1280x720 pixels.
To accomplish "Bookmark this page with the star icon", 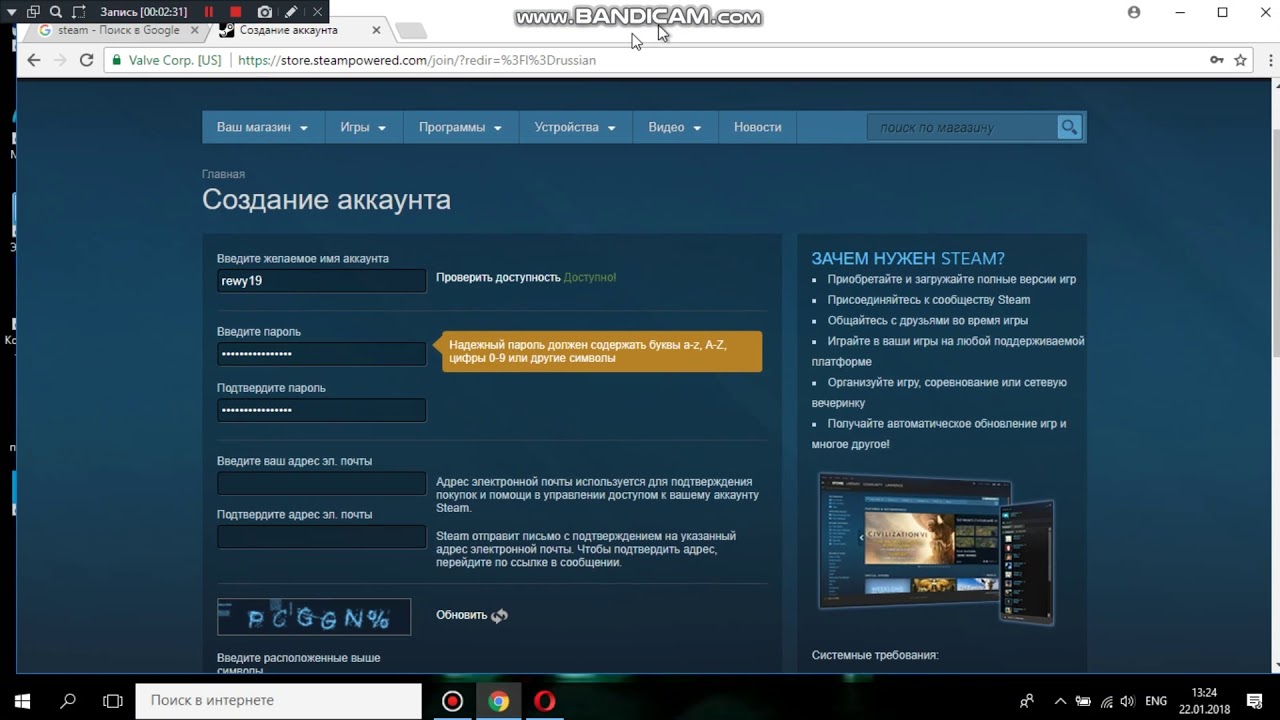I will pos(1240,60).
